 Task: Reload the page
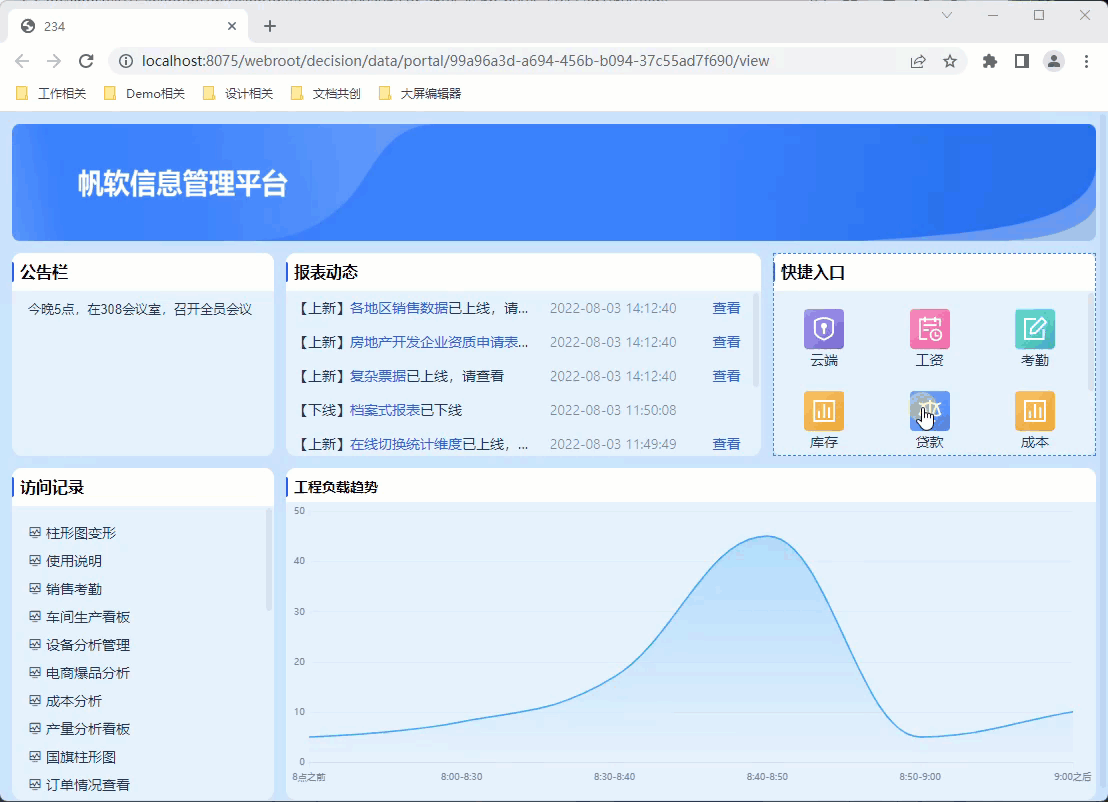(86, 61)
